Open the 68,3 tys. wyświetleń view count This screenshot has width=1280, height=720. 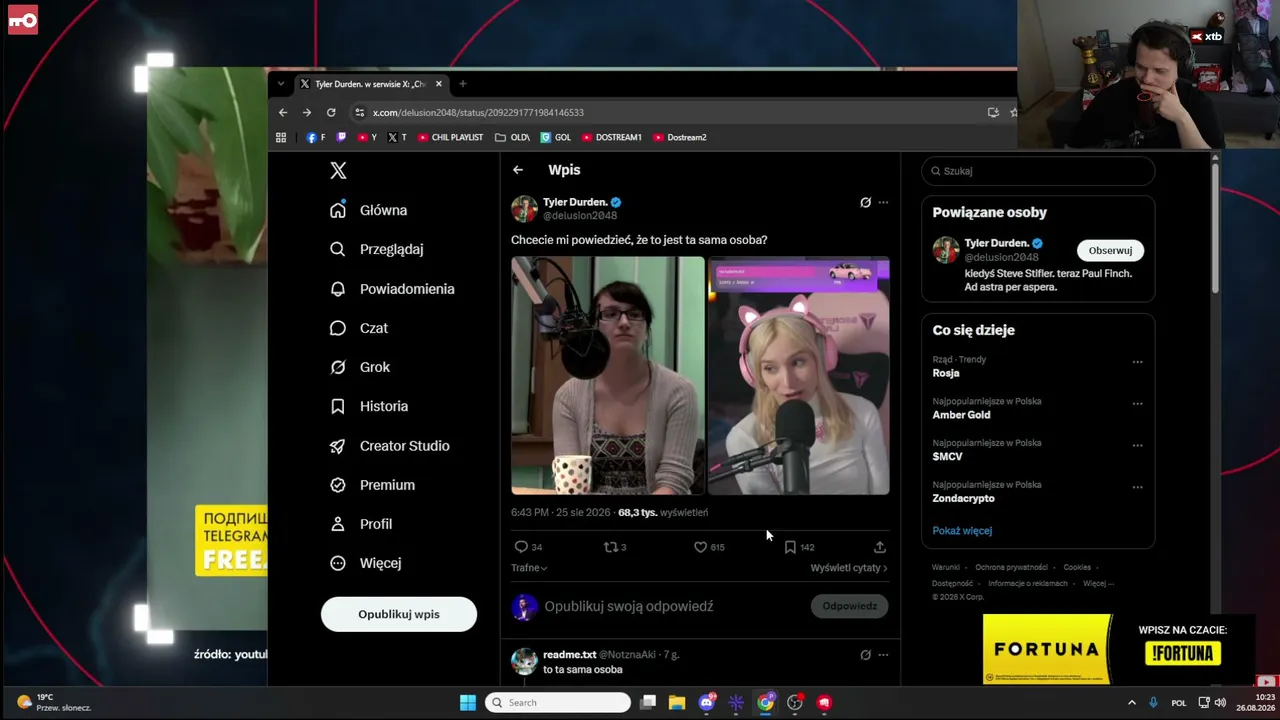(663, 513)
